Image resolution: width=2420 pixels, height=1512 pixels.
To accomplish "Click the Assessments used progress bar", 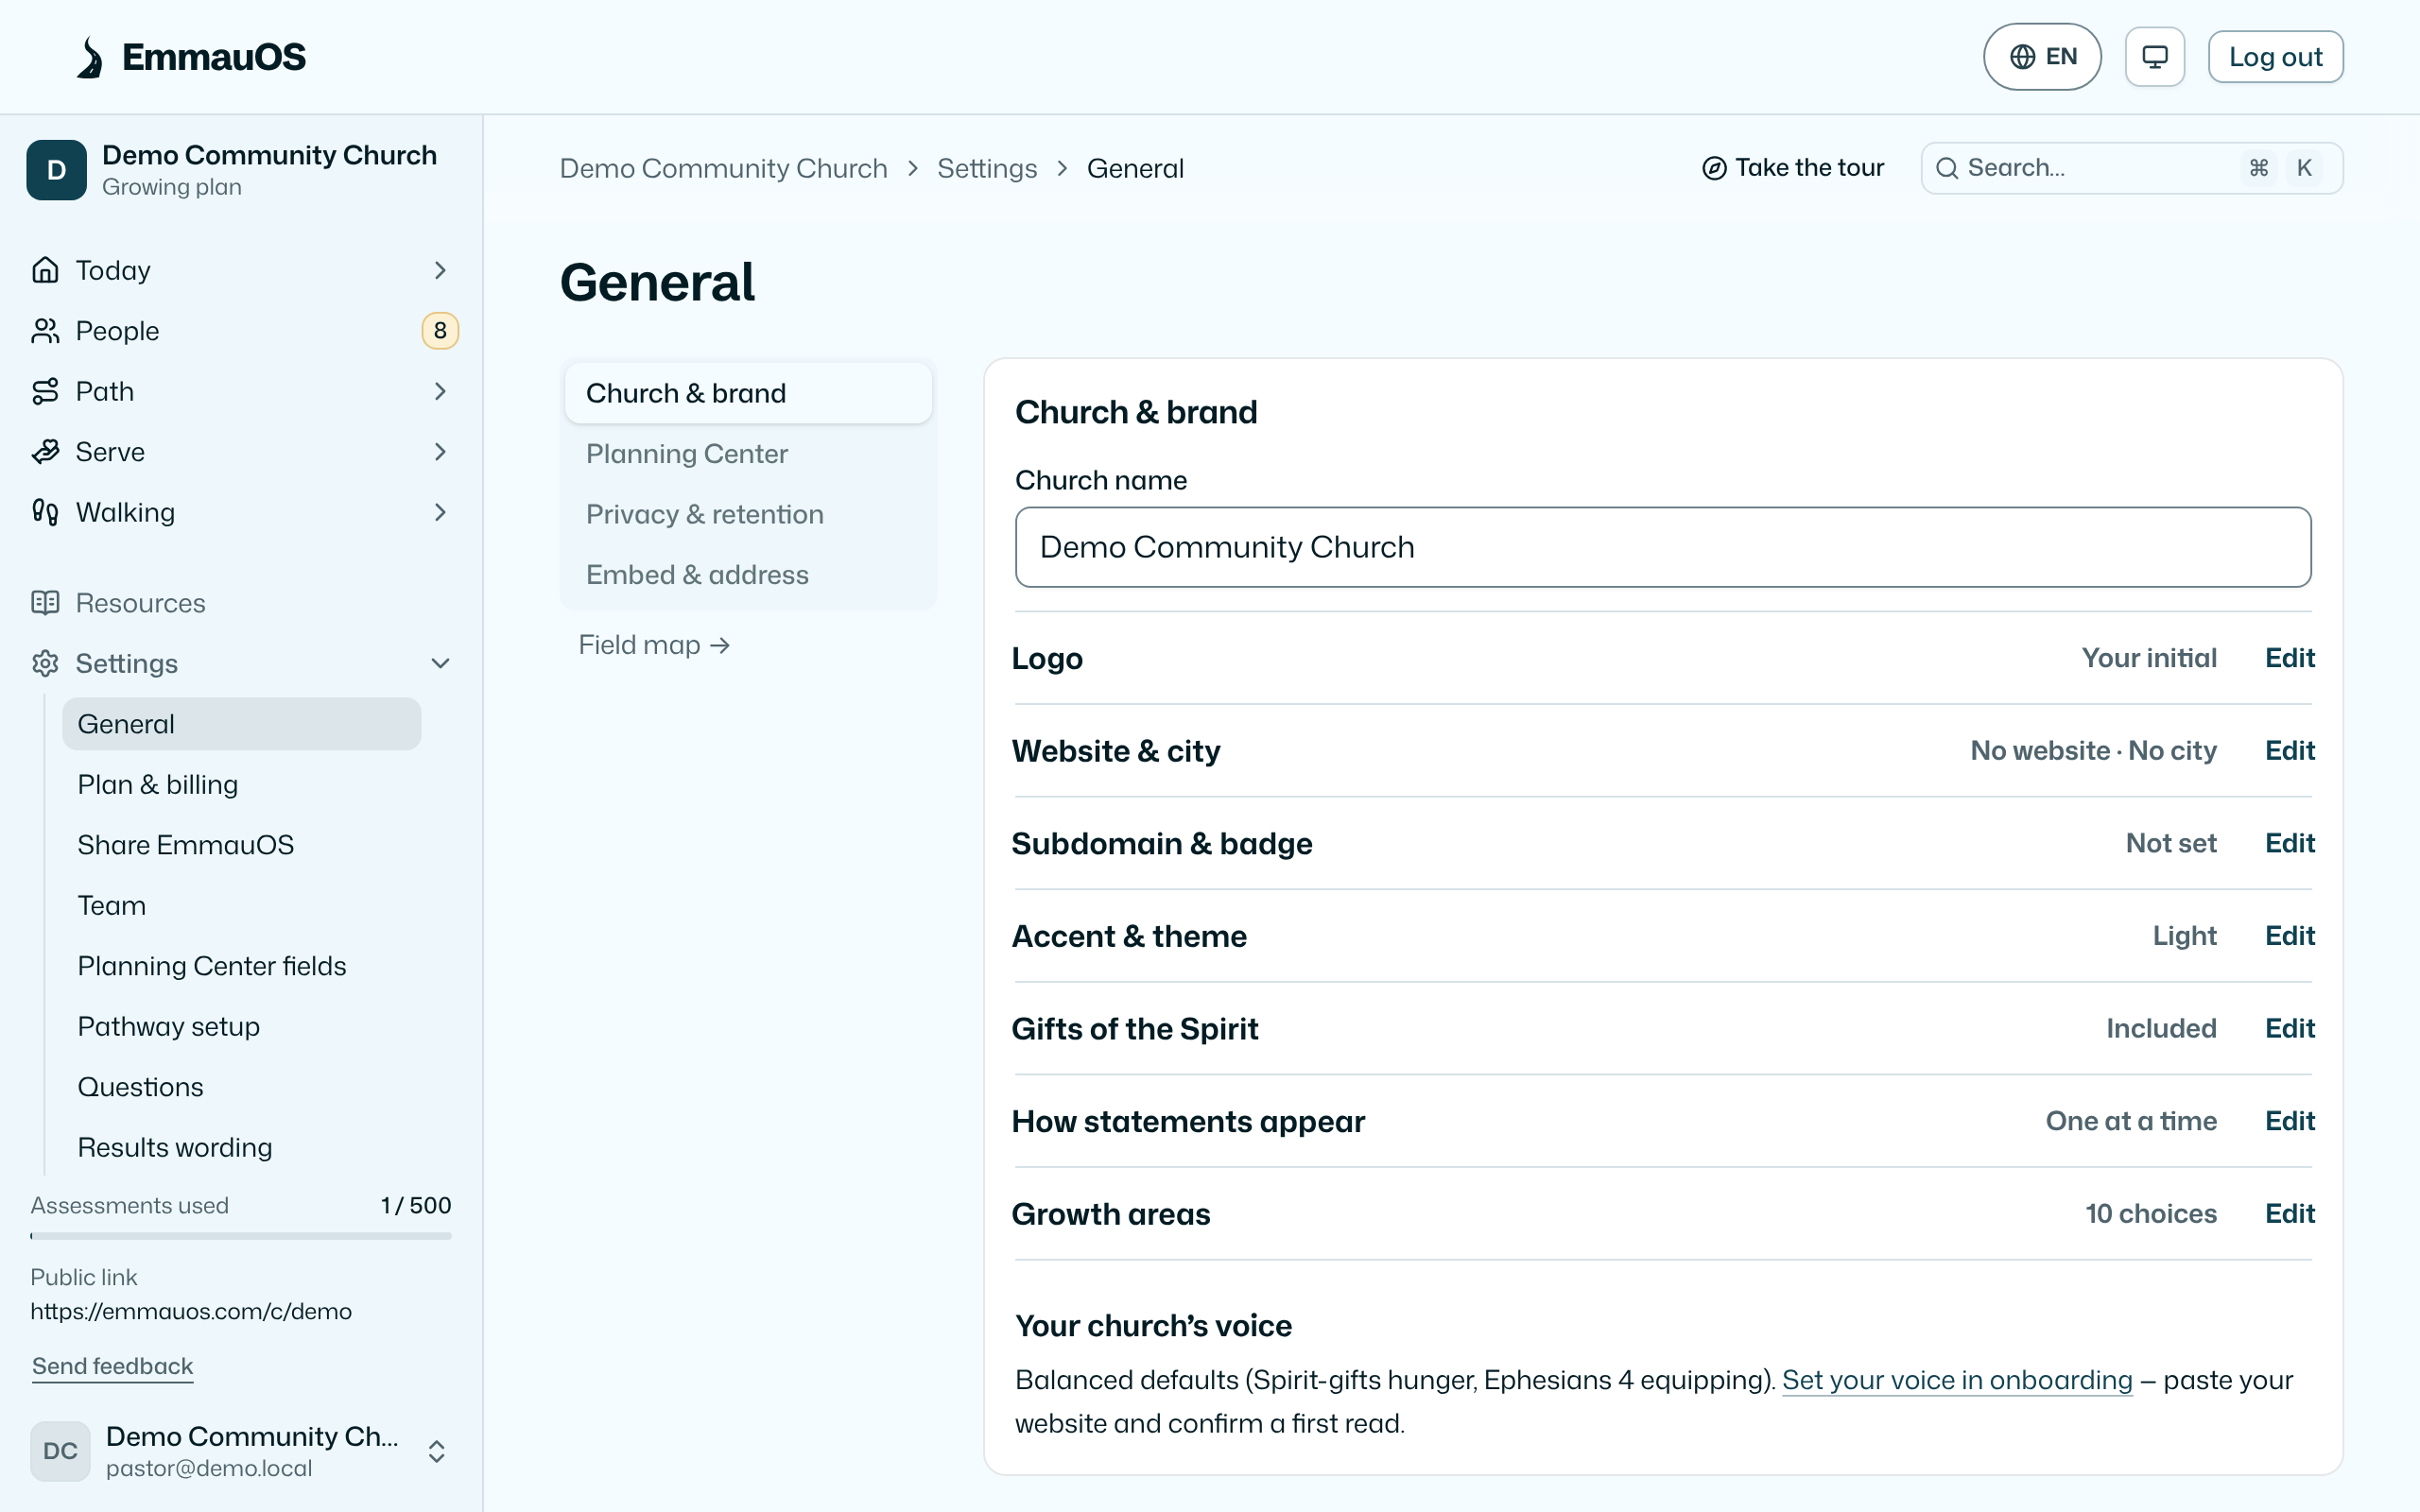I will (241, 1236).
